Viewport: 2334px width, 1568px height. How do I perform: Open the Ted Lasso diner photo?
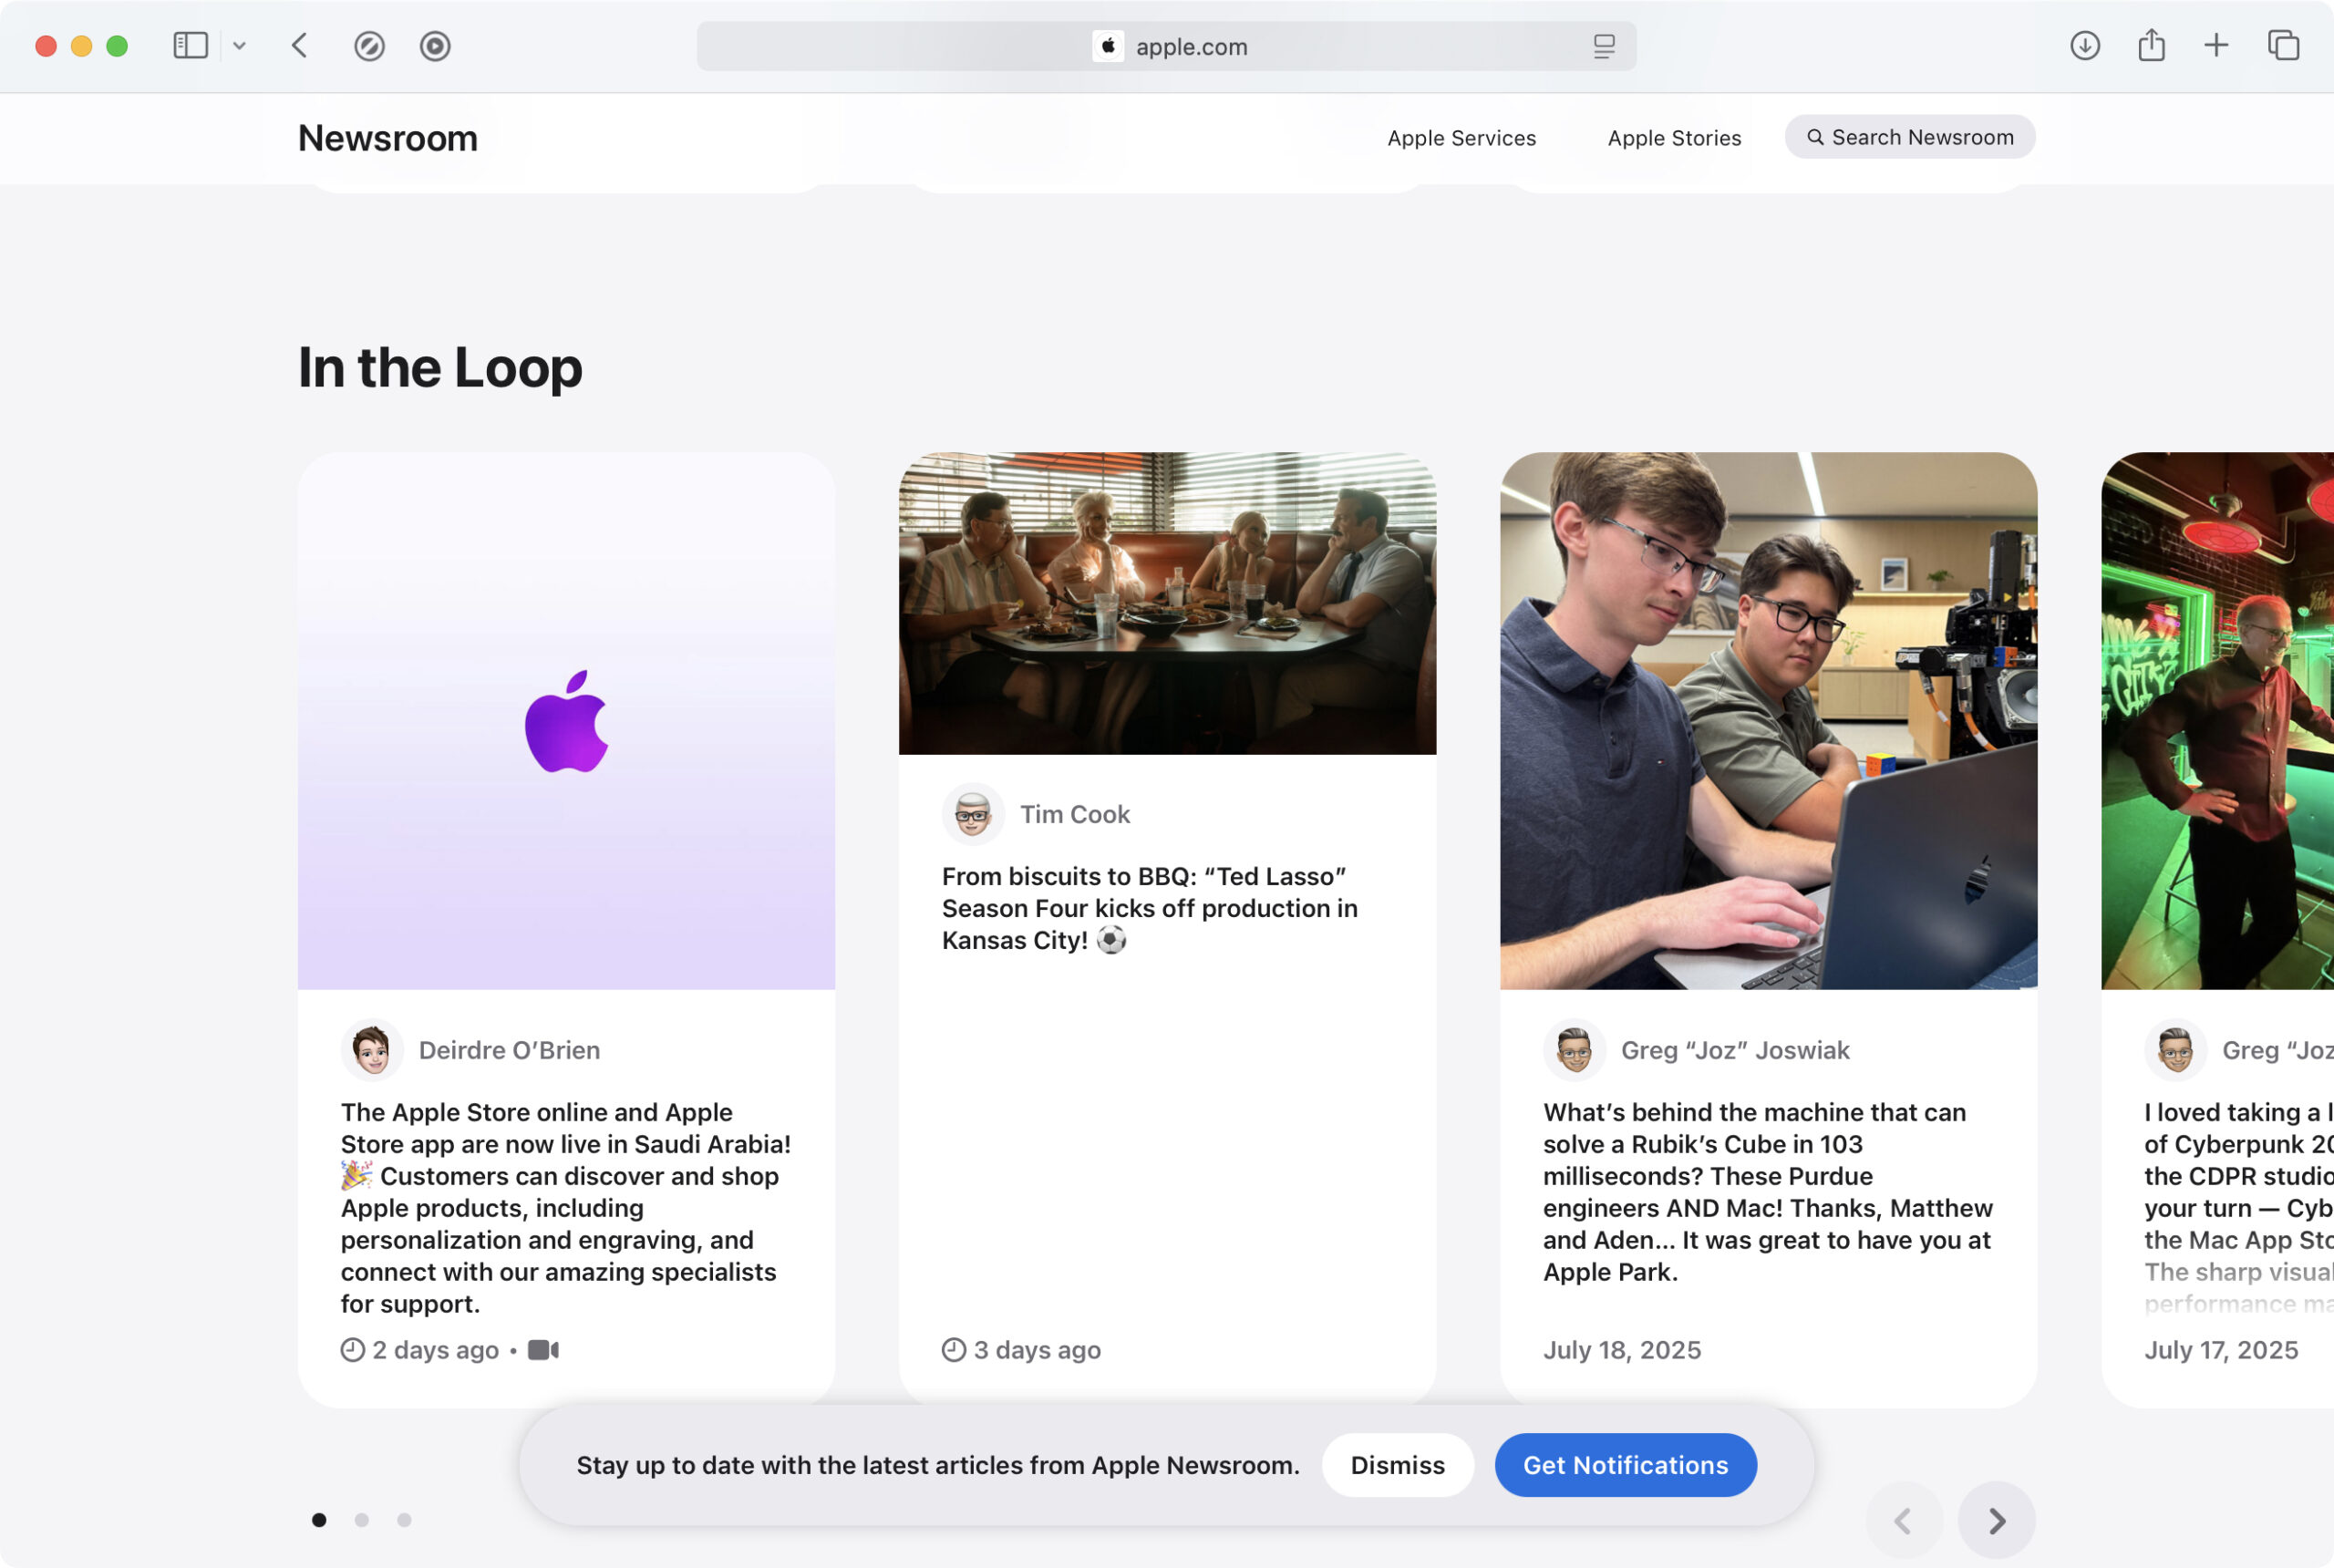1167,603
